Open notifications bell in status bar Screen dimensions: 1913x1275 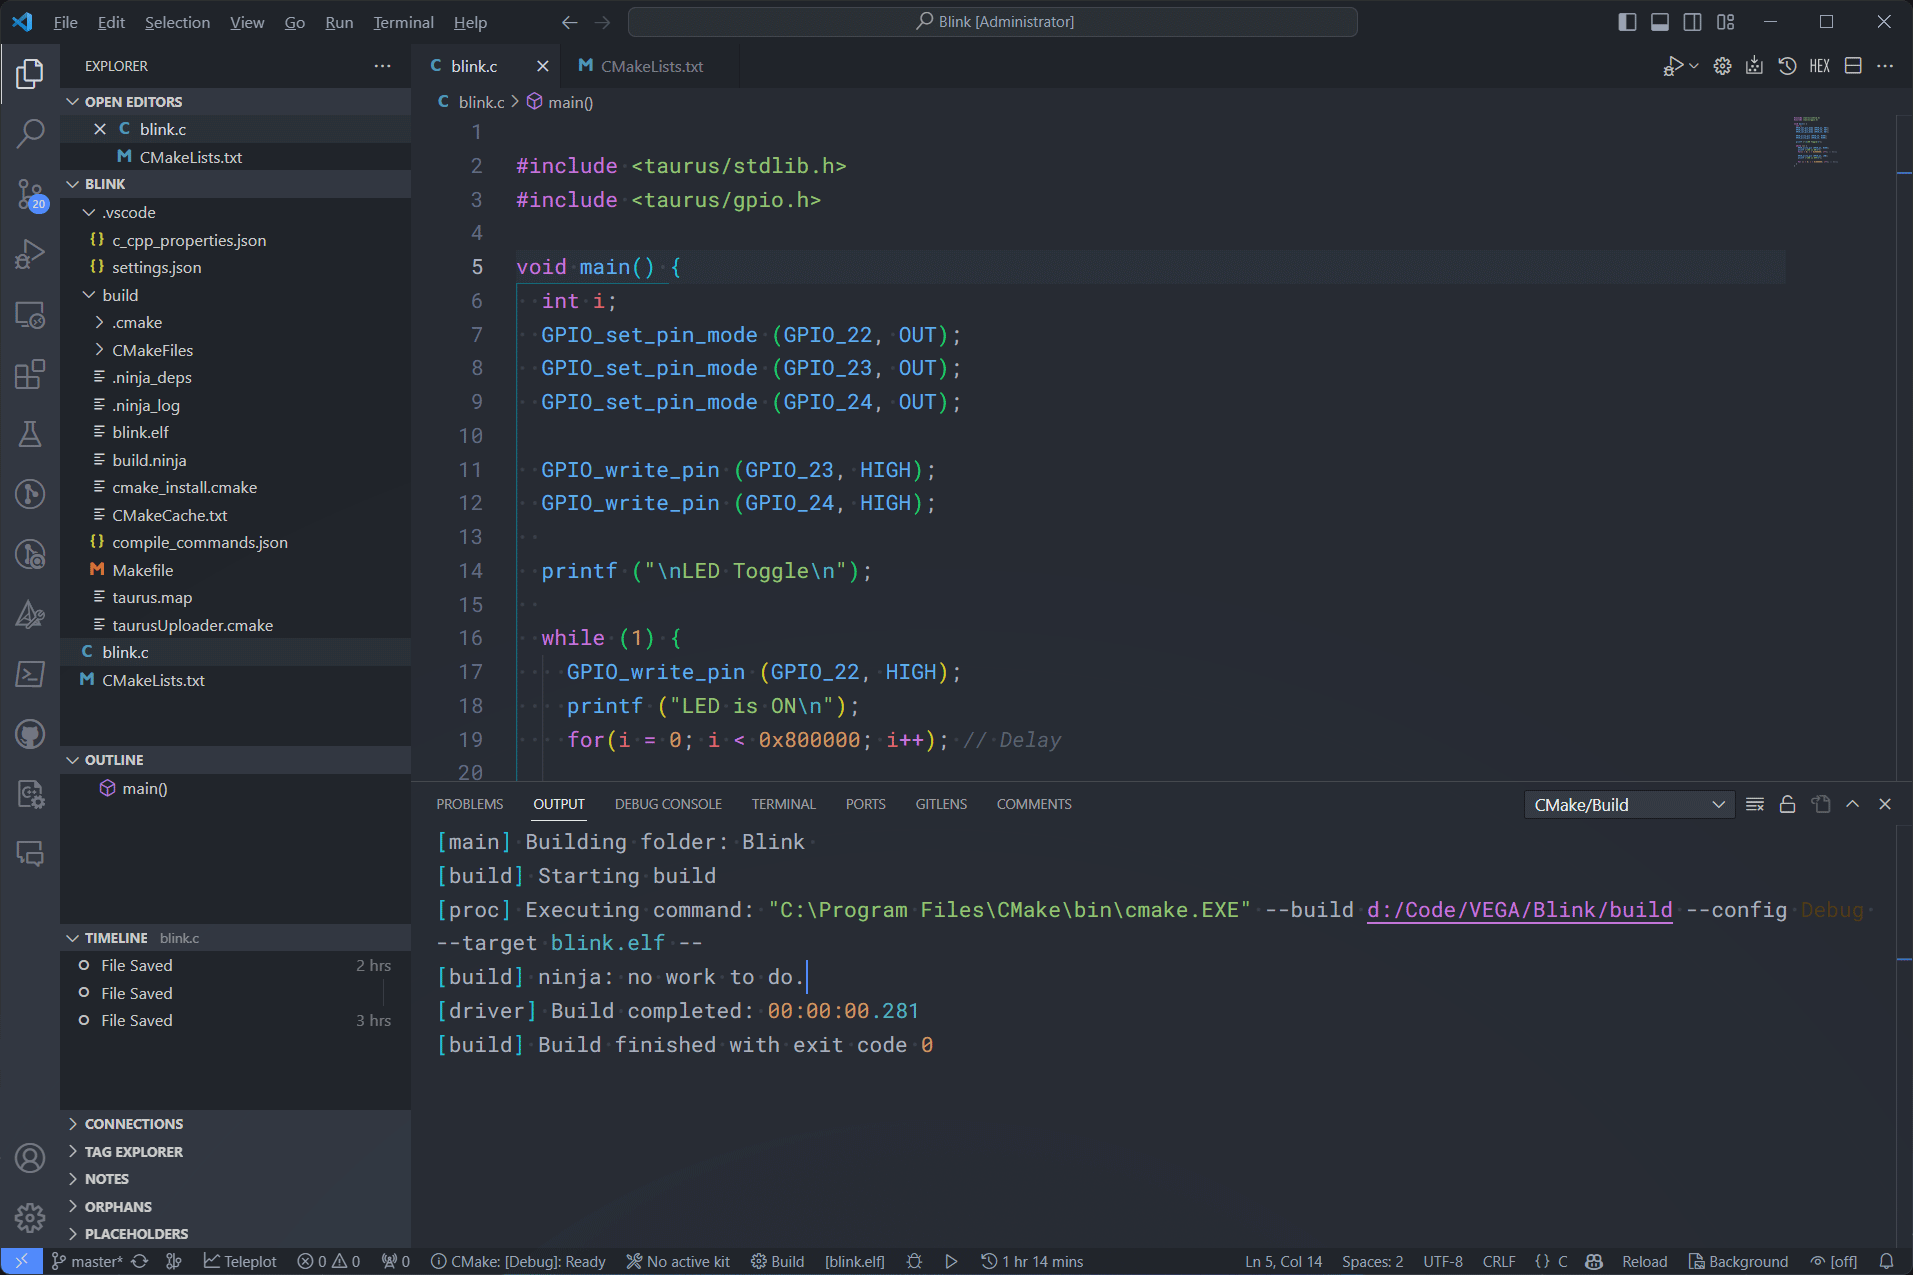coord(1886,1261)
